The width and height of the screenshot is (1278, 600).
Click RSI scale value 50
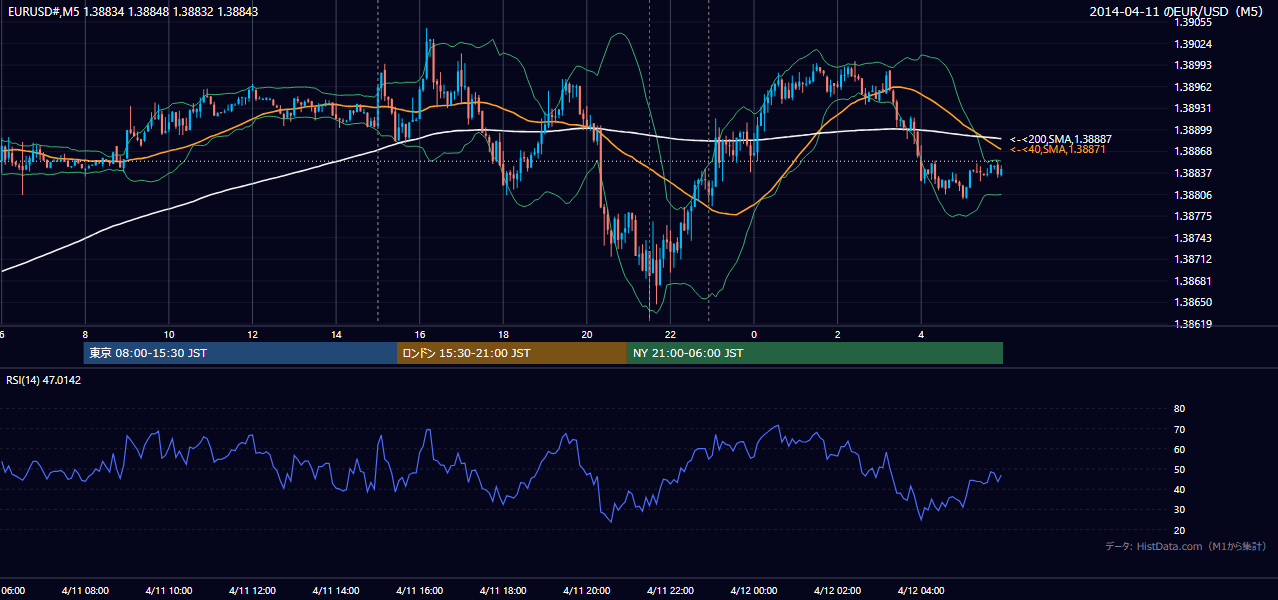pos(1179,469)
